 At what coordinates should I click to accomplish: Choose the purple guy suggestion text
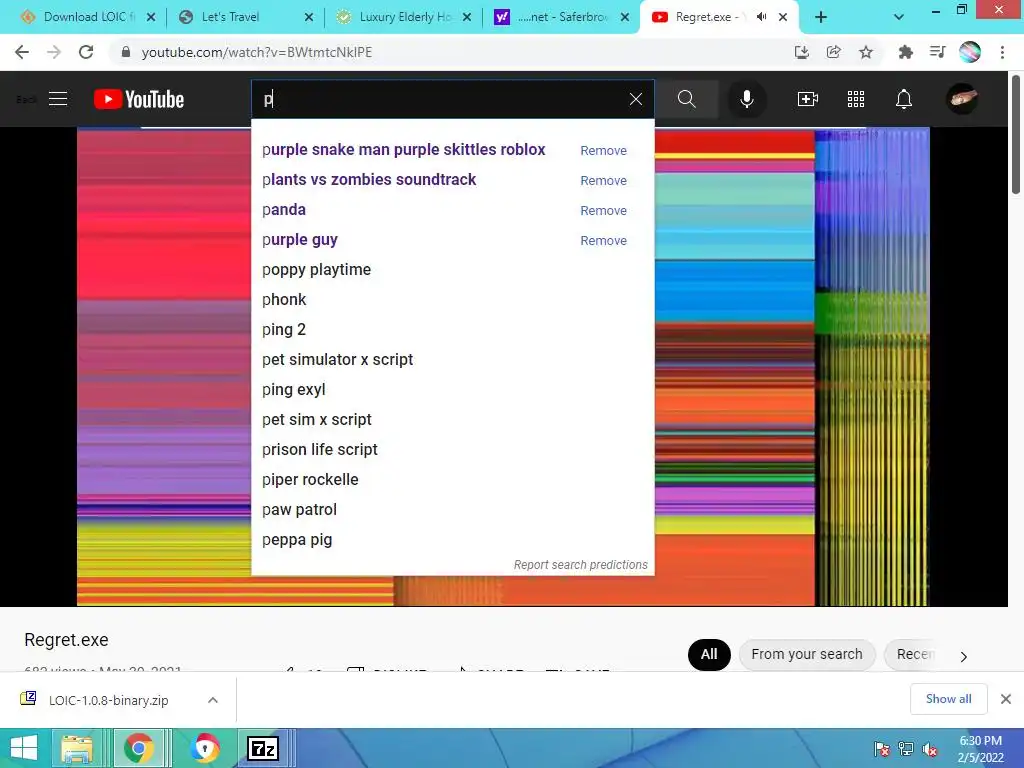point(300,240)
